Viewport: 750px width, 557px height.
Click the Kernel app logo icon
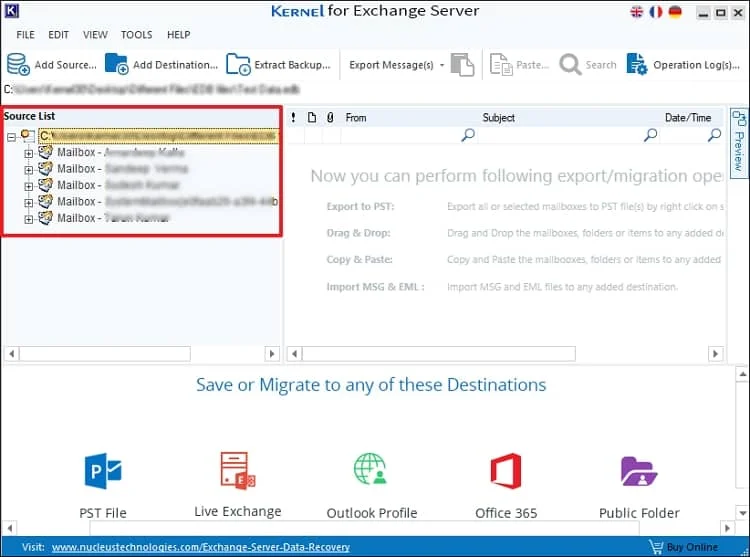(11, 10)
